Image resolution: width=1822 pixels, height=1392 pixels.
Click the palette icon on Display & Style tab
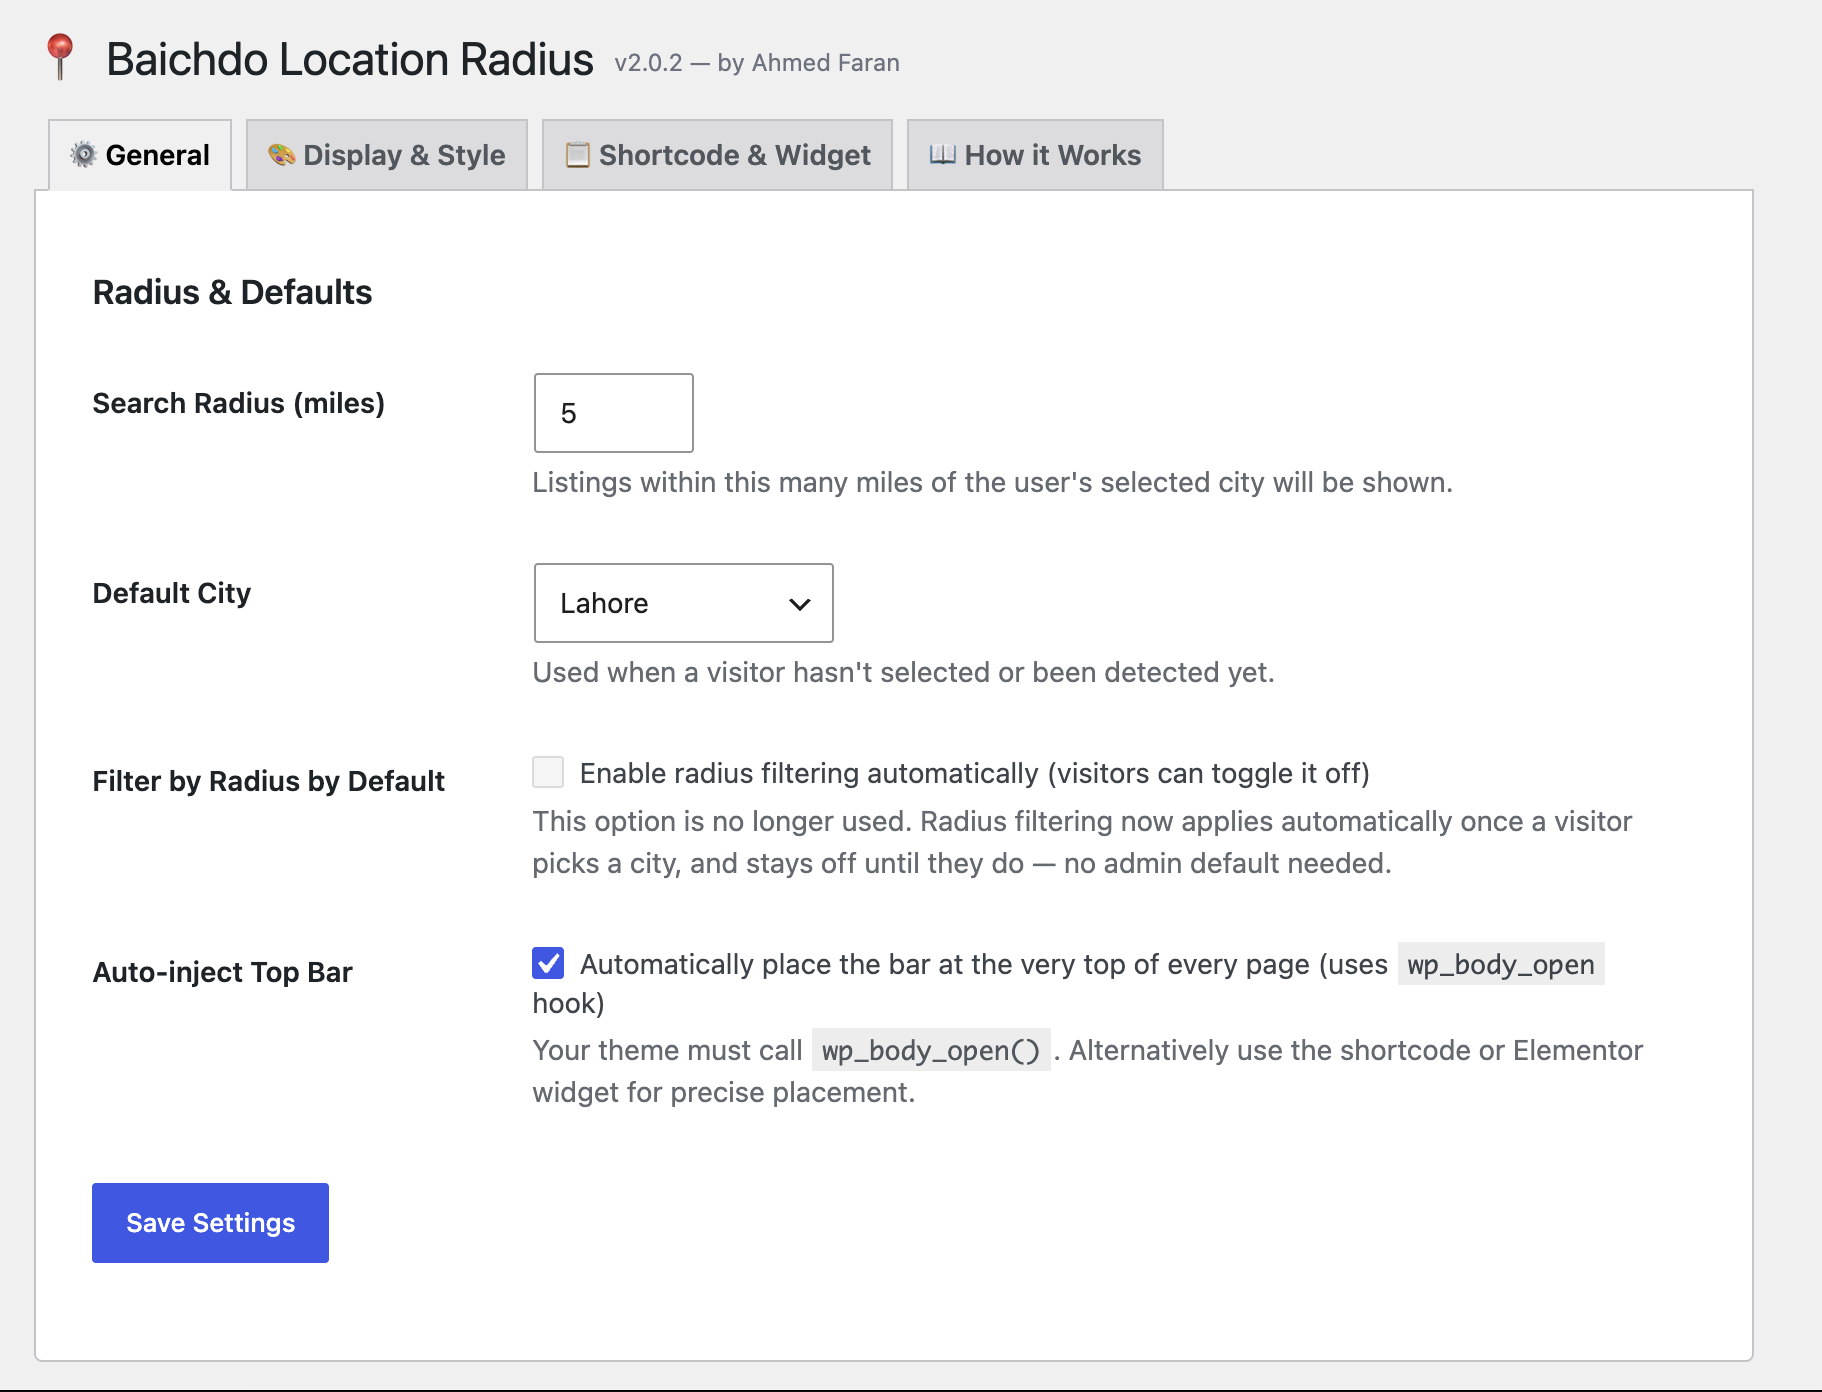282,155
